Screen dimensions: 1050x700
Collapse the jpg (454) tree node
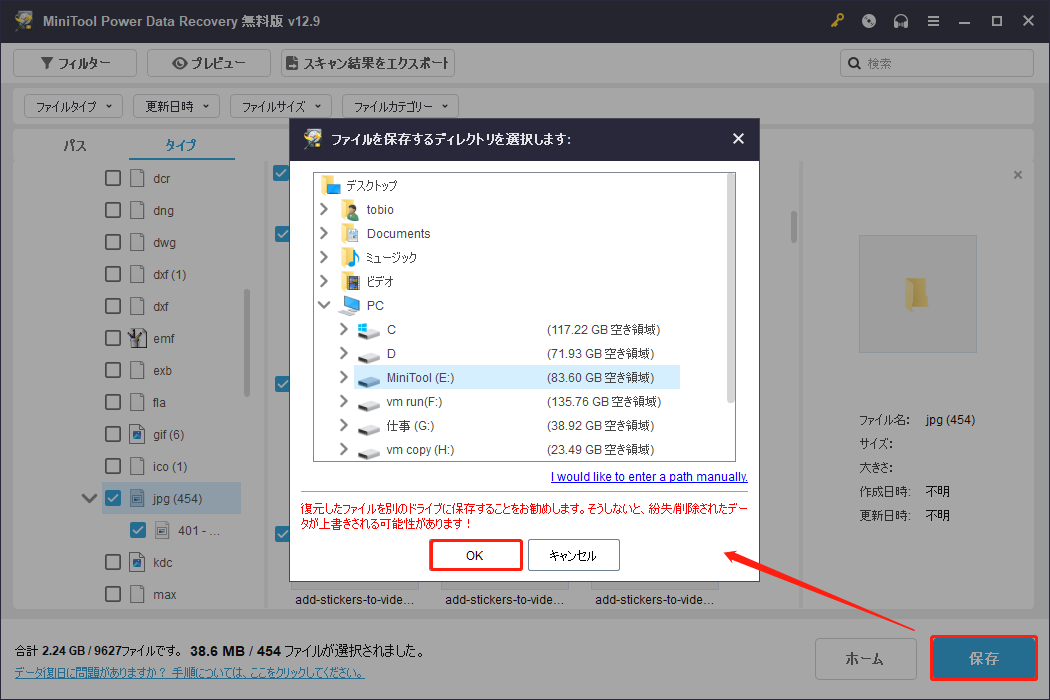point(89,498)
